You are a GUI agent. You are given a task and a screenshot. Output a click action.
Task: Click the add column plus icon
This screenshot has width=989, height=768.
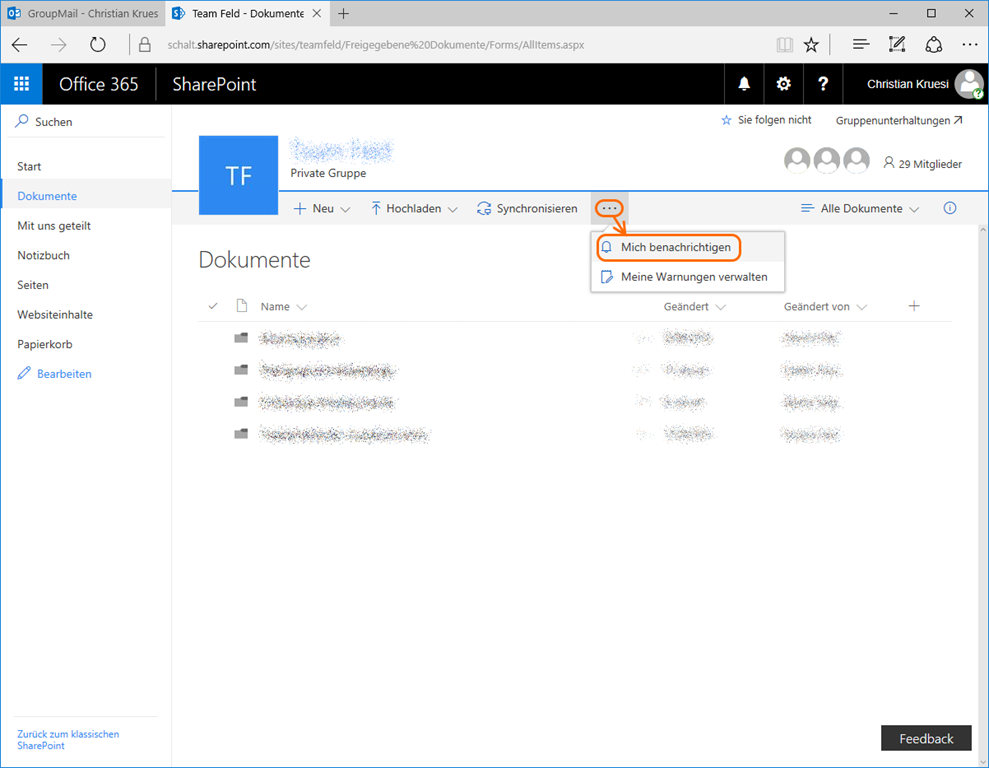[914, 306]
